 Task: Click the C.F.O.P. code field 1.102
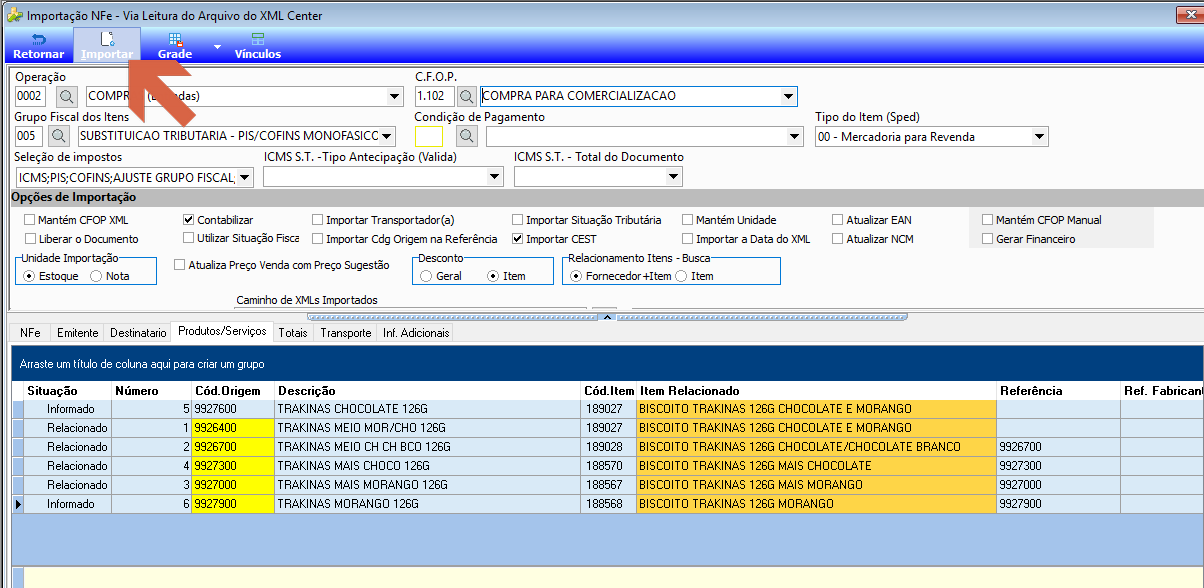(435, 96)
